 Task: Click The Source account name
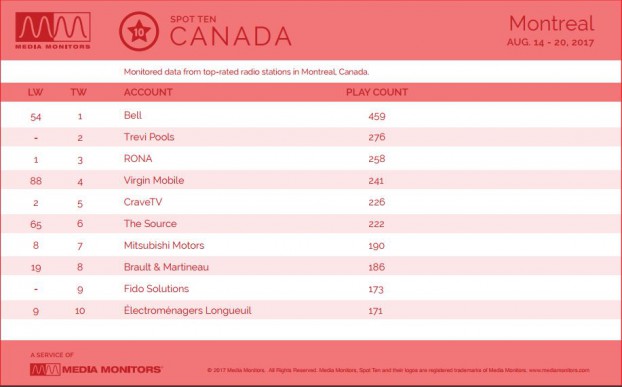click(x=150, y=224)
